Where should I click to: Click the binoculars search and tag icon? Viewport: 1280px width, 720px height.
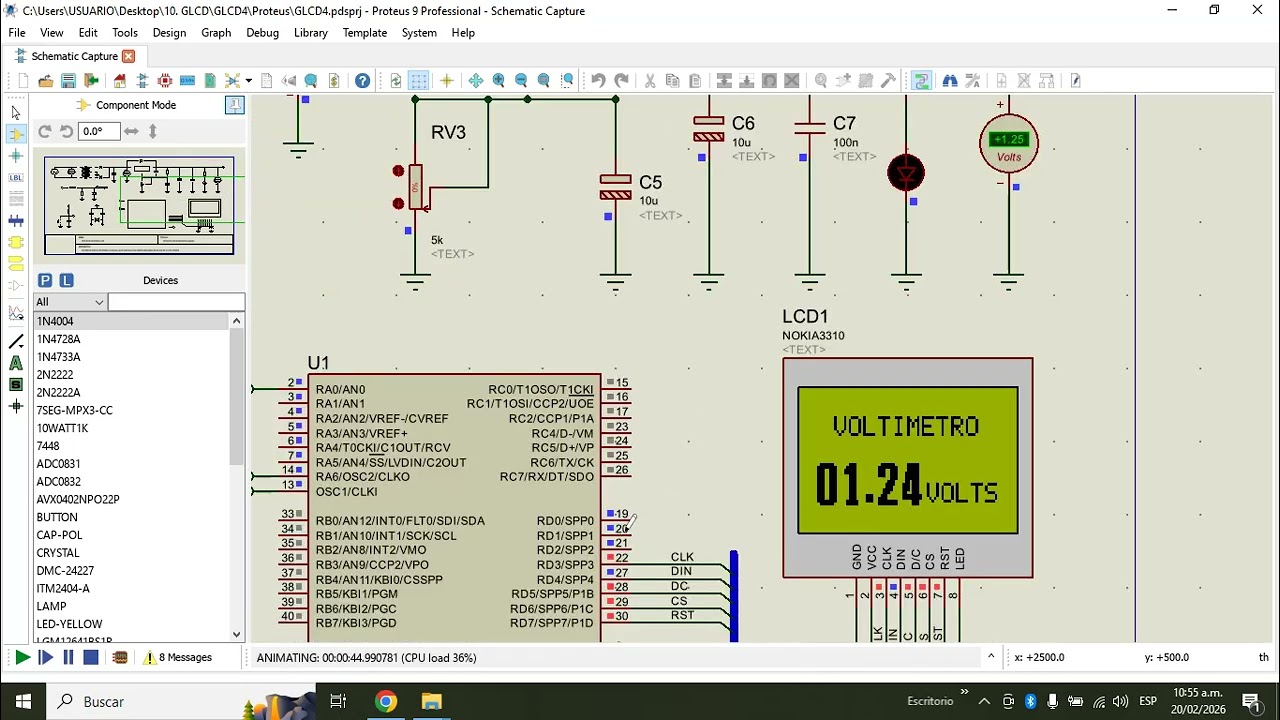(950, 81)
